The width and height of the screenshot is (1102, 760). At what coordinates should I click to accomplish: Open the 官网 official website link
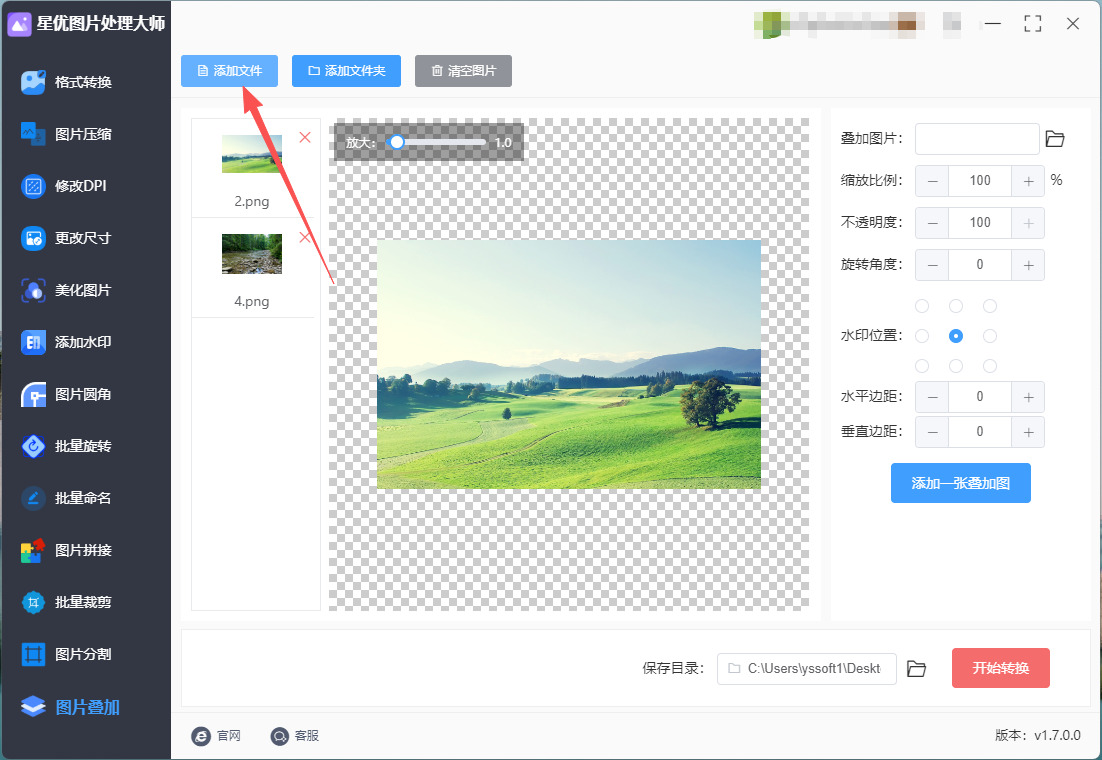tap(216, 736)
